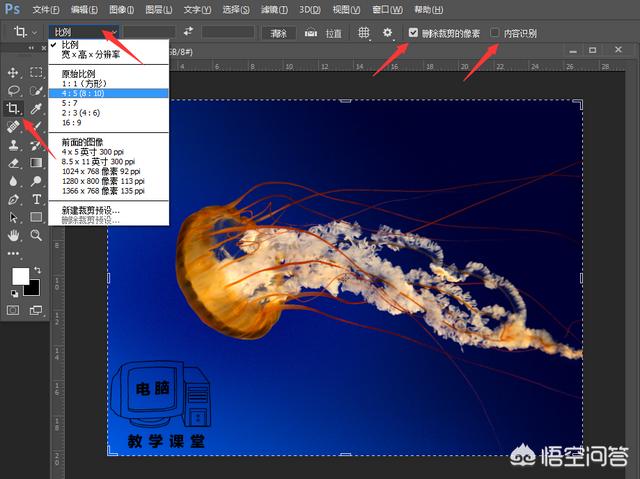Image resolution: width=640 pixels, height=479 pixels.
Task: Choose 1:1 (方形) ratio
Action: pos(109,84)
